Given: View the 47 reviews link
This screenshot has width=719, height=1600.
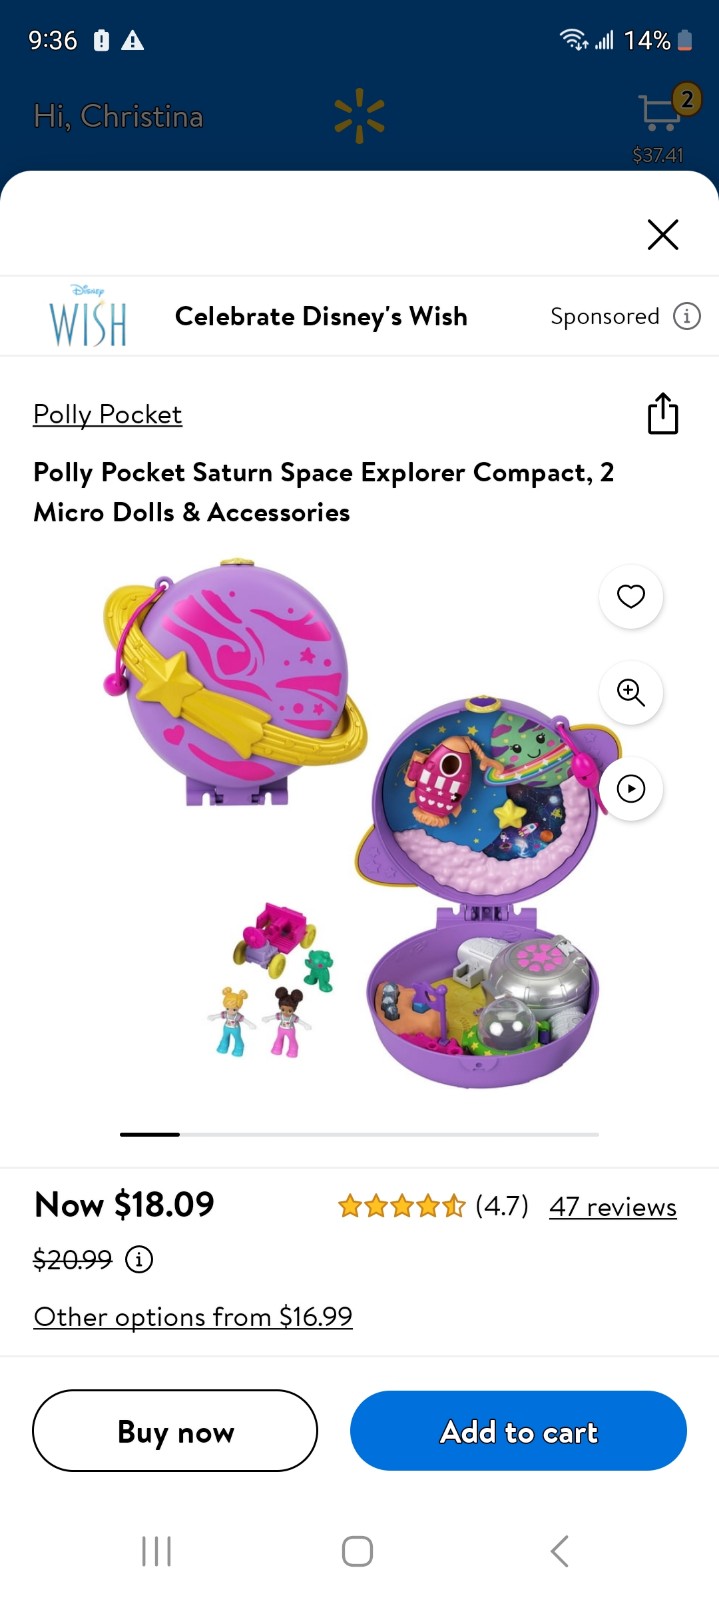Looking at the screenshot, I should [613, 1207].
